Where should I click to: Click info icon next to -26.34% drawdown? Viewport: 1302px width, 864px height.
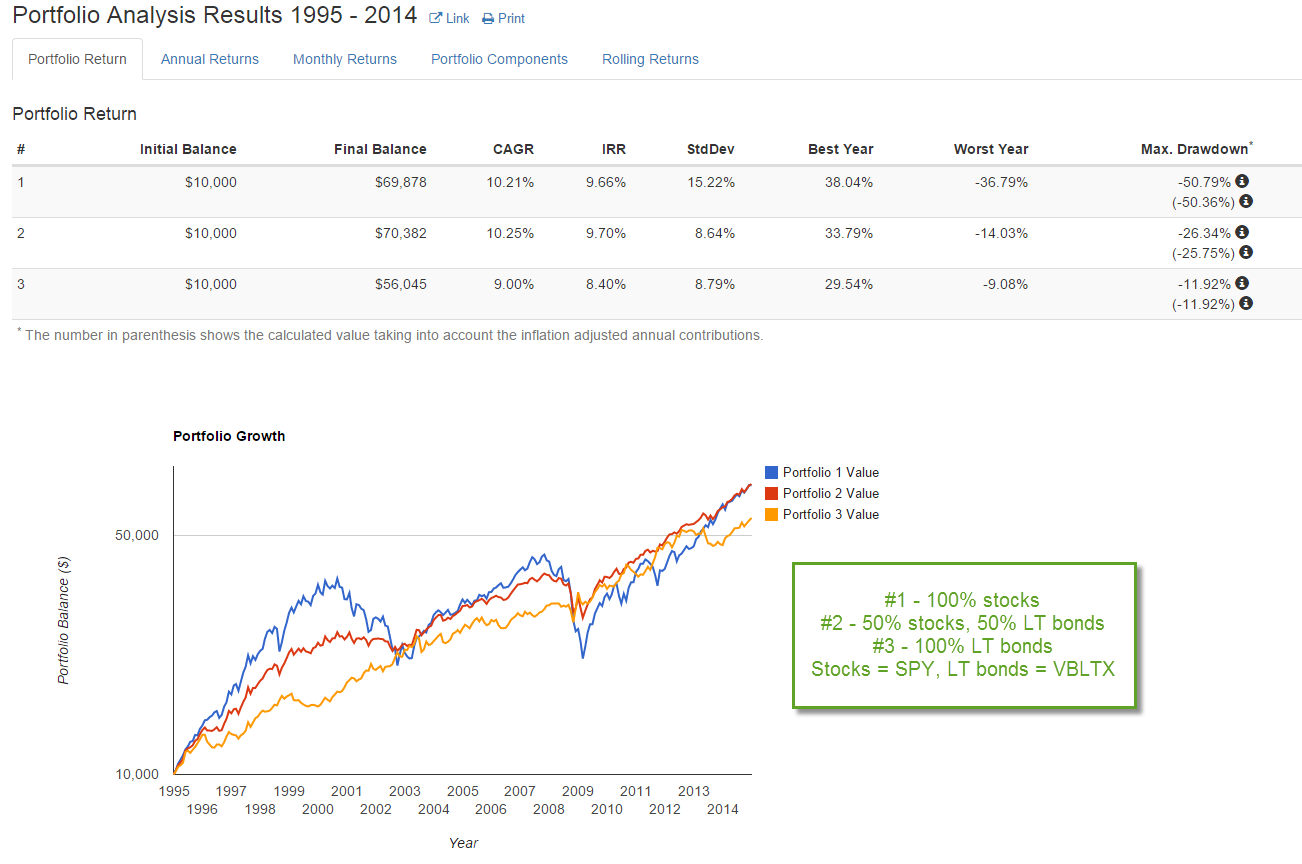[x=1242, y=232]
